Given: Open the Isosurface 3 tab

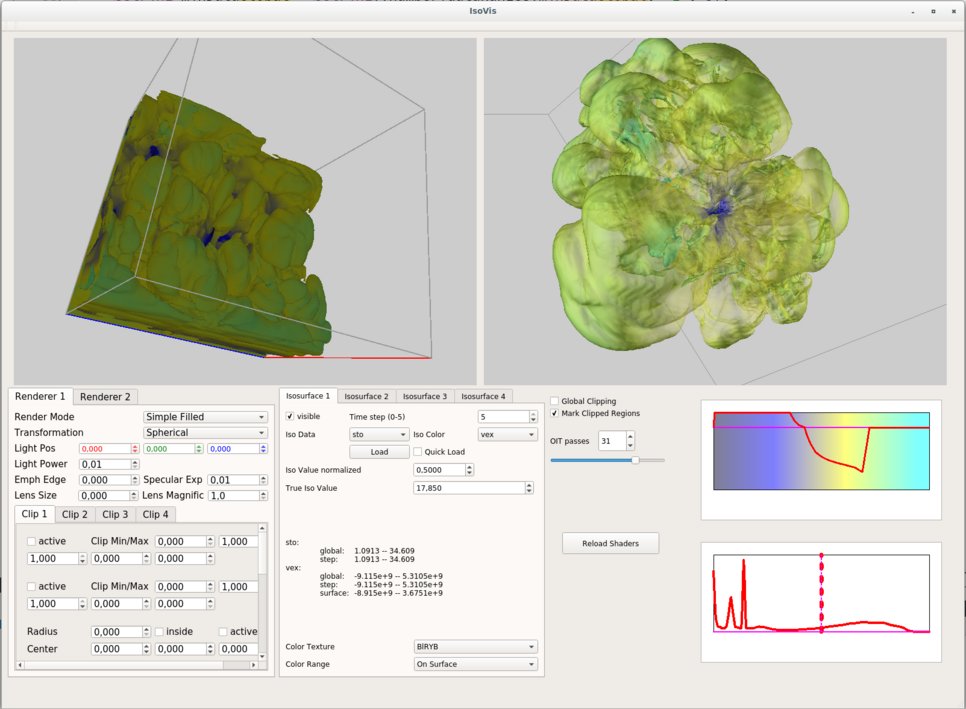Looking at the screenshot, I should tap(425, 397).
